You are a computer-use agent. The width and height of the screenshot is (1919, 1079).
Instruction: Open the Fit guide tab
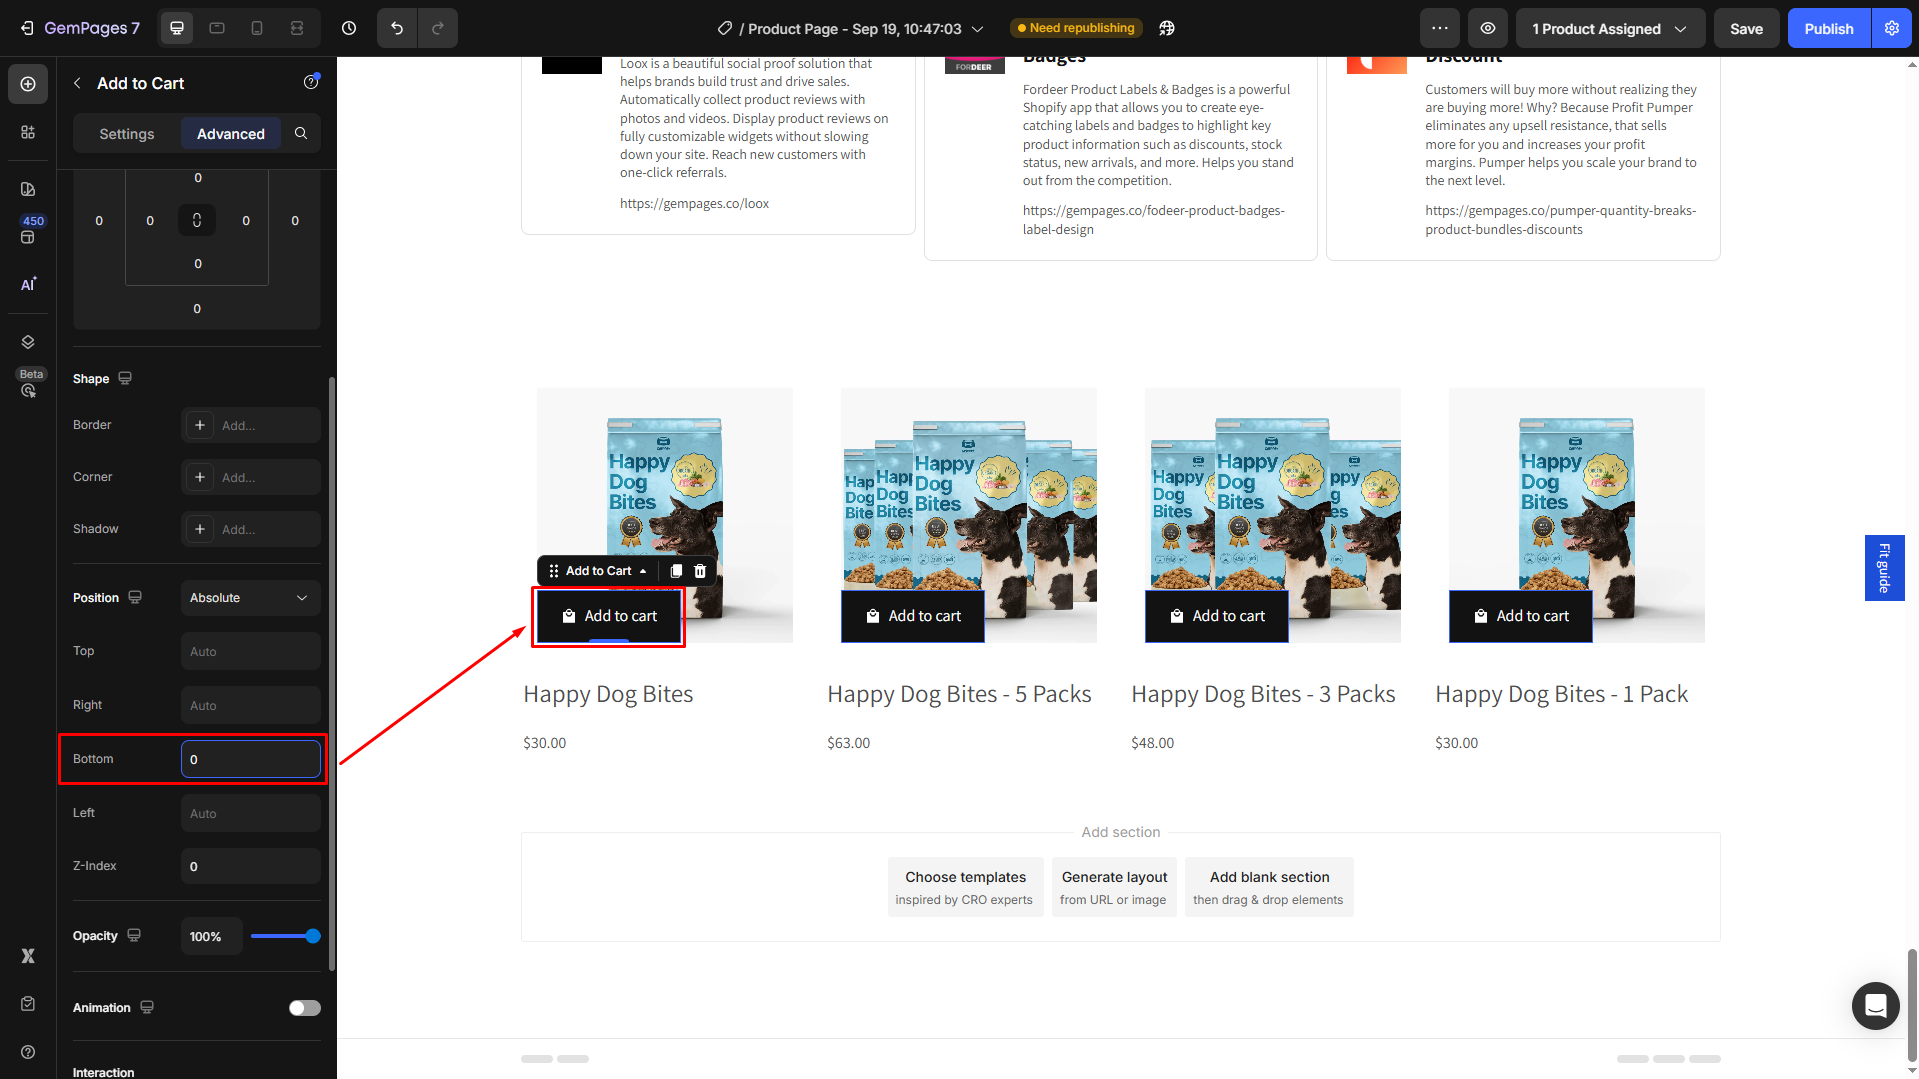(1884, 568)
